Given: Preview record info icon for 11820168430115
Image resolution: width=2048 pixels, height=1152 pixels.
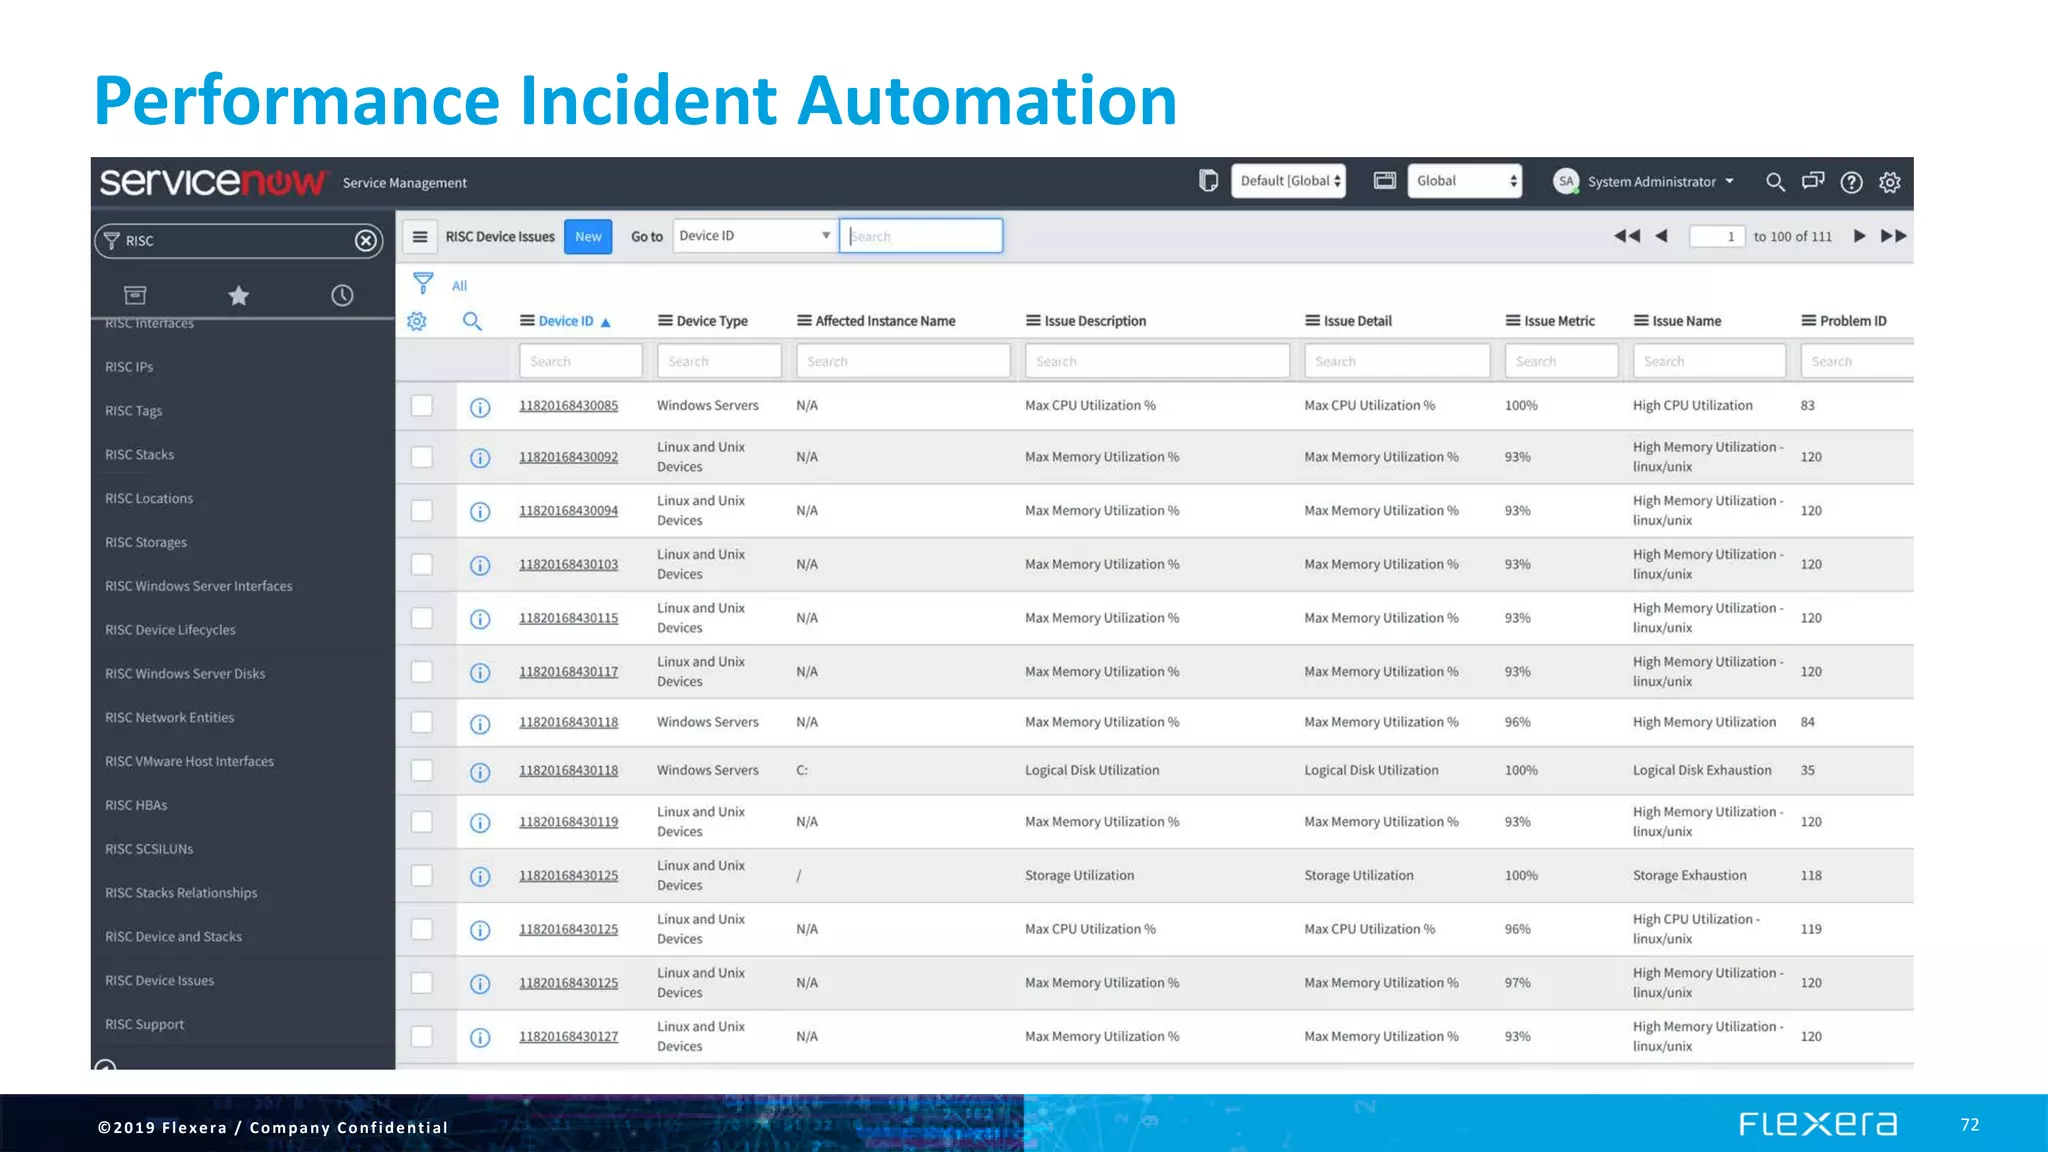Looking at the screenshot, I should (480, 619).
